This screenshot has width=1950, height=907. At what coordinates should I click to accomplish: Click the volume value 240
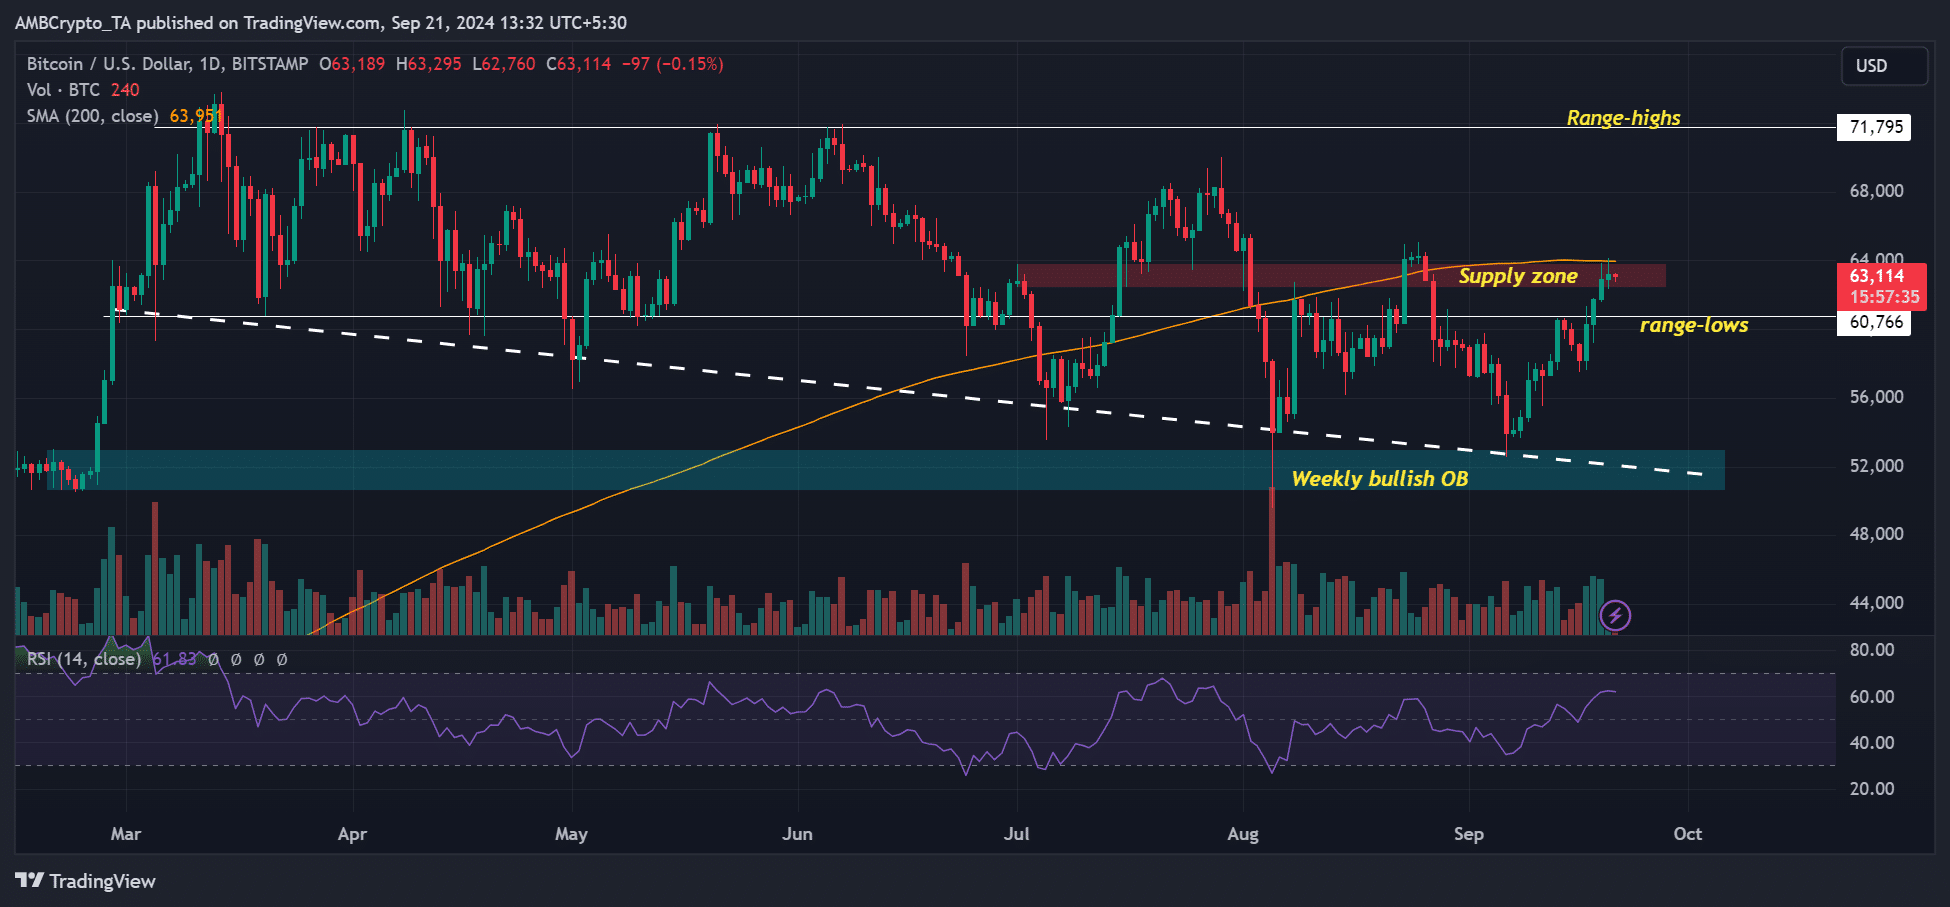pos(125,90)
